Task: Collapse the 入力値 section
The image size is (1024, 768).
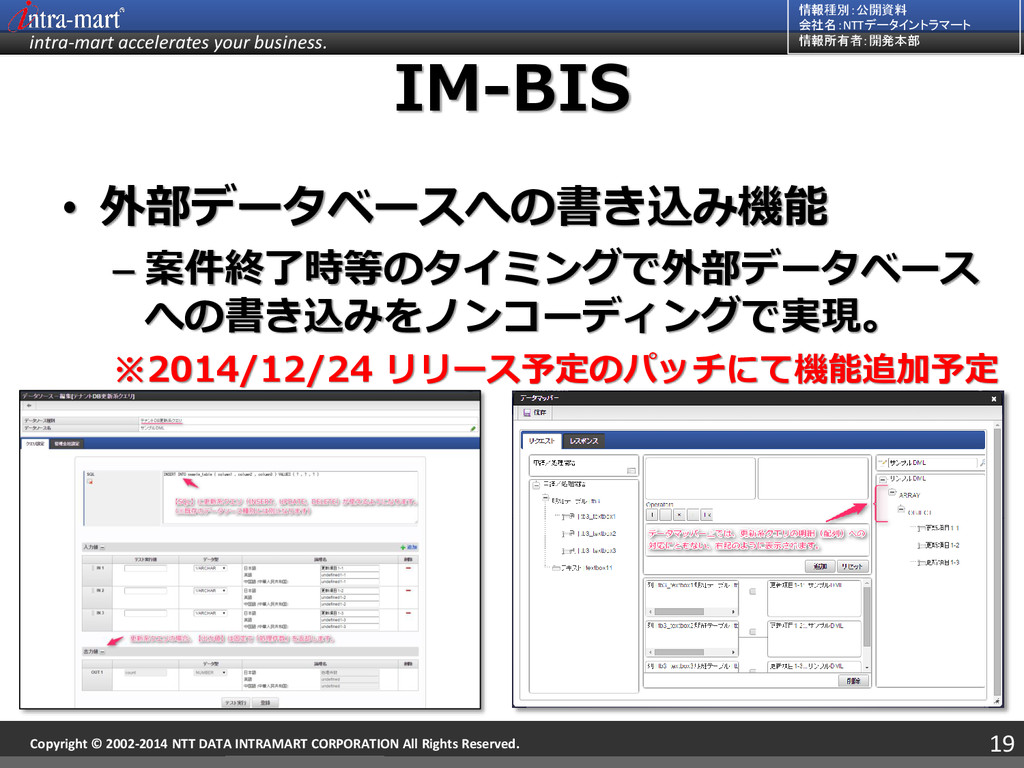Action: [103, 547]
